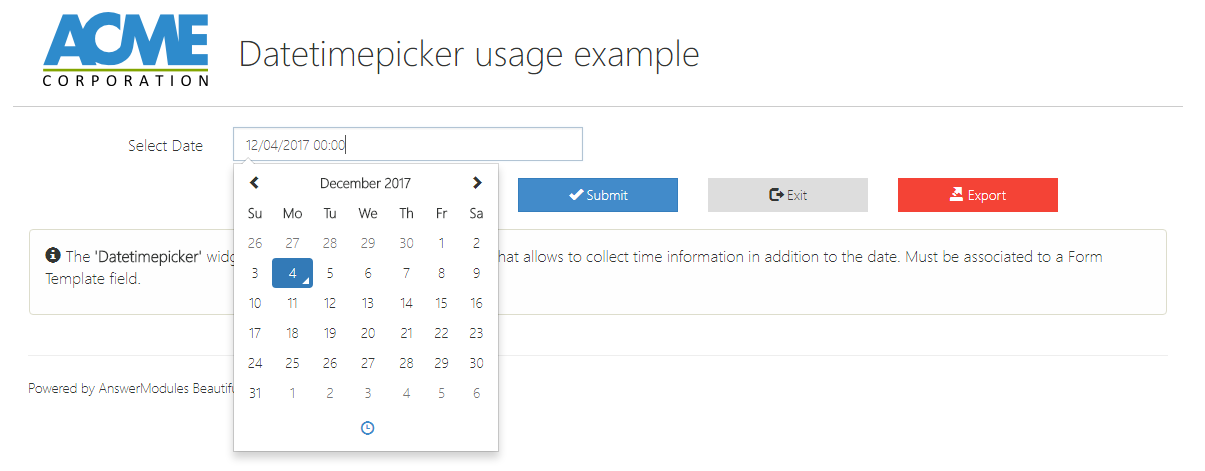Click the Select Date input field

(x=407, y=145)
